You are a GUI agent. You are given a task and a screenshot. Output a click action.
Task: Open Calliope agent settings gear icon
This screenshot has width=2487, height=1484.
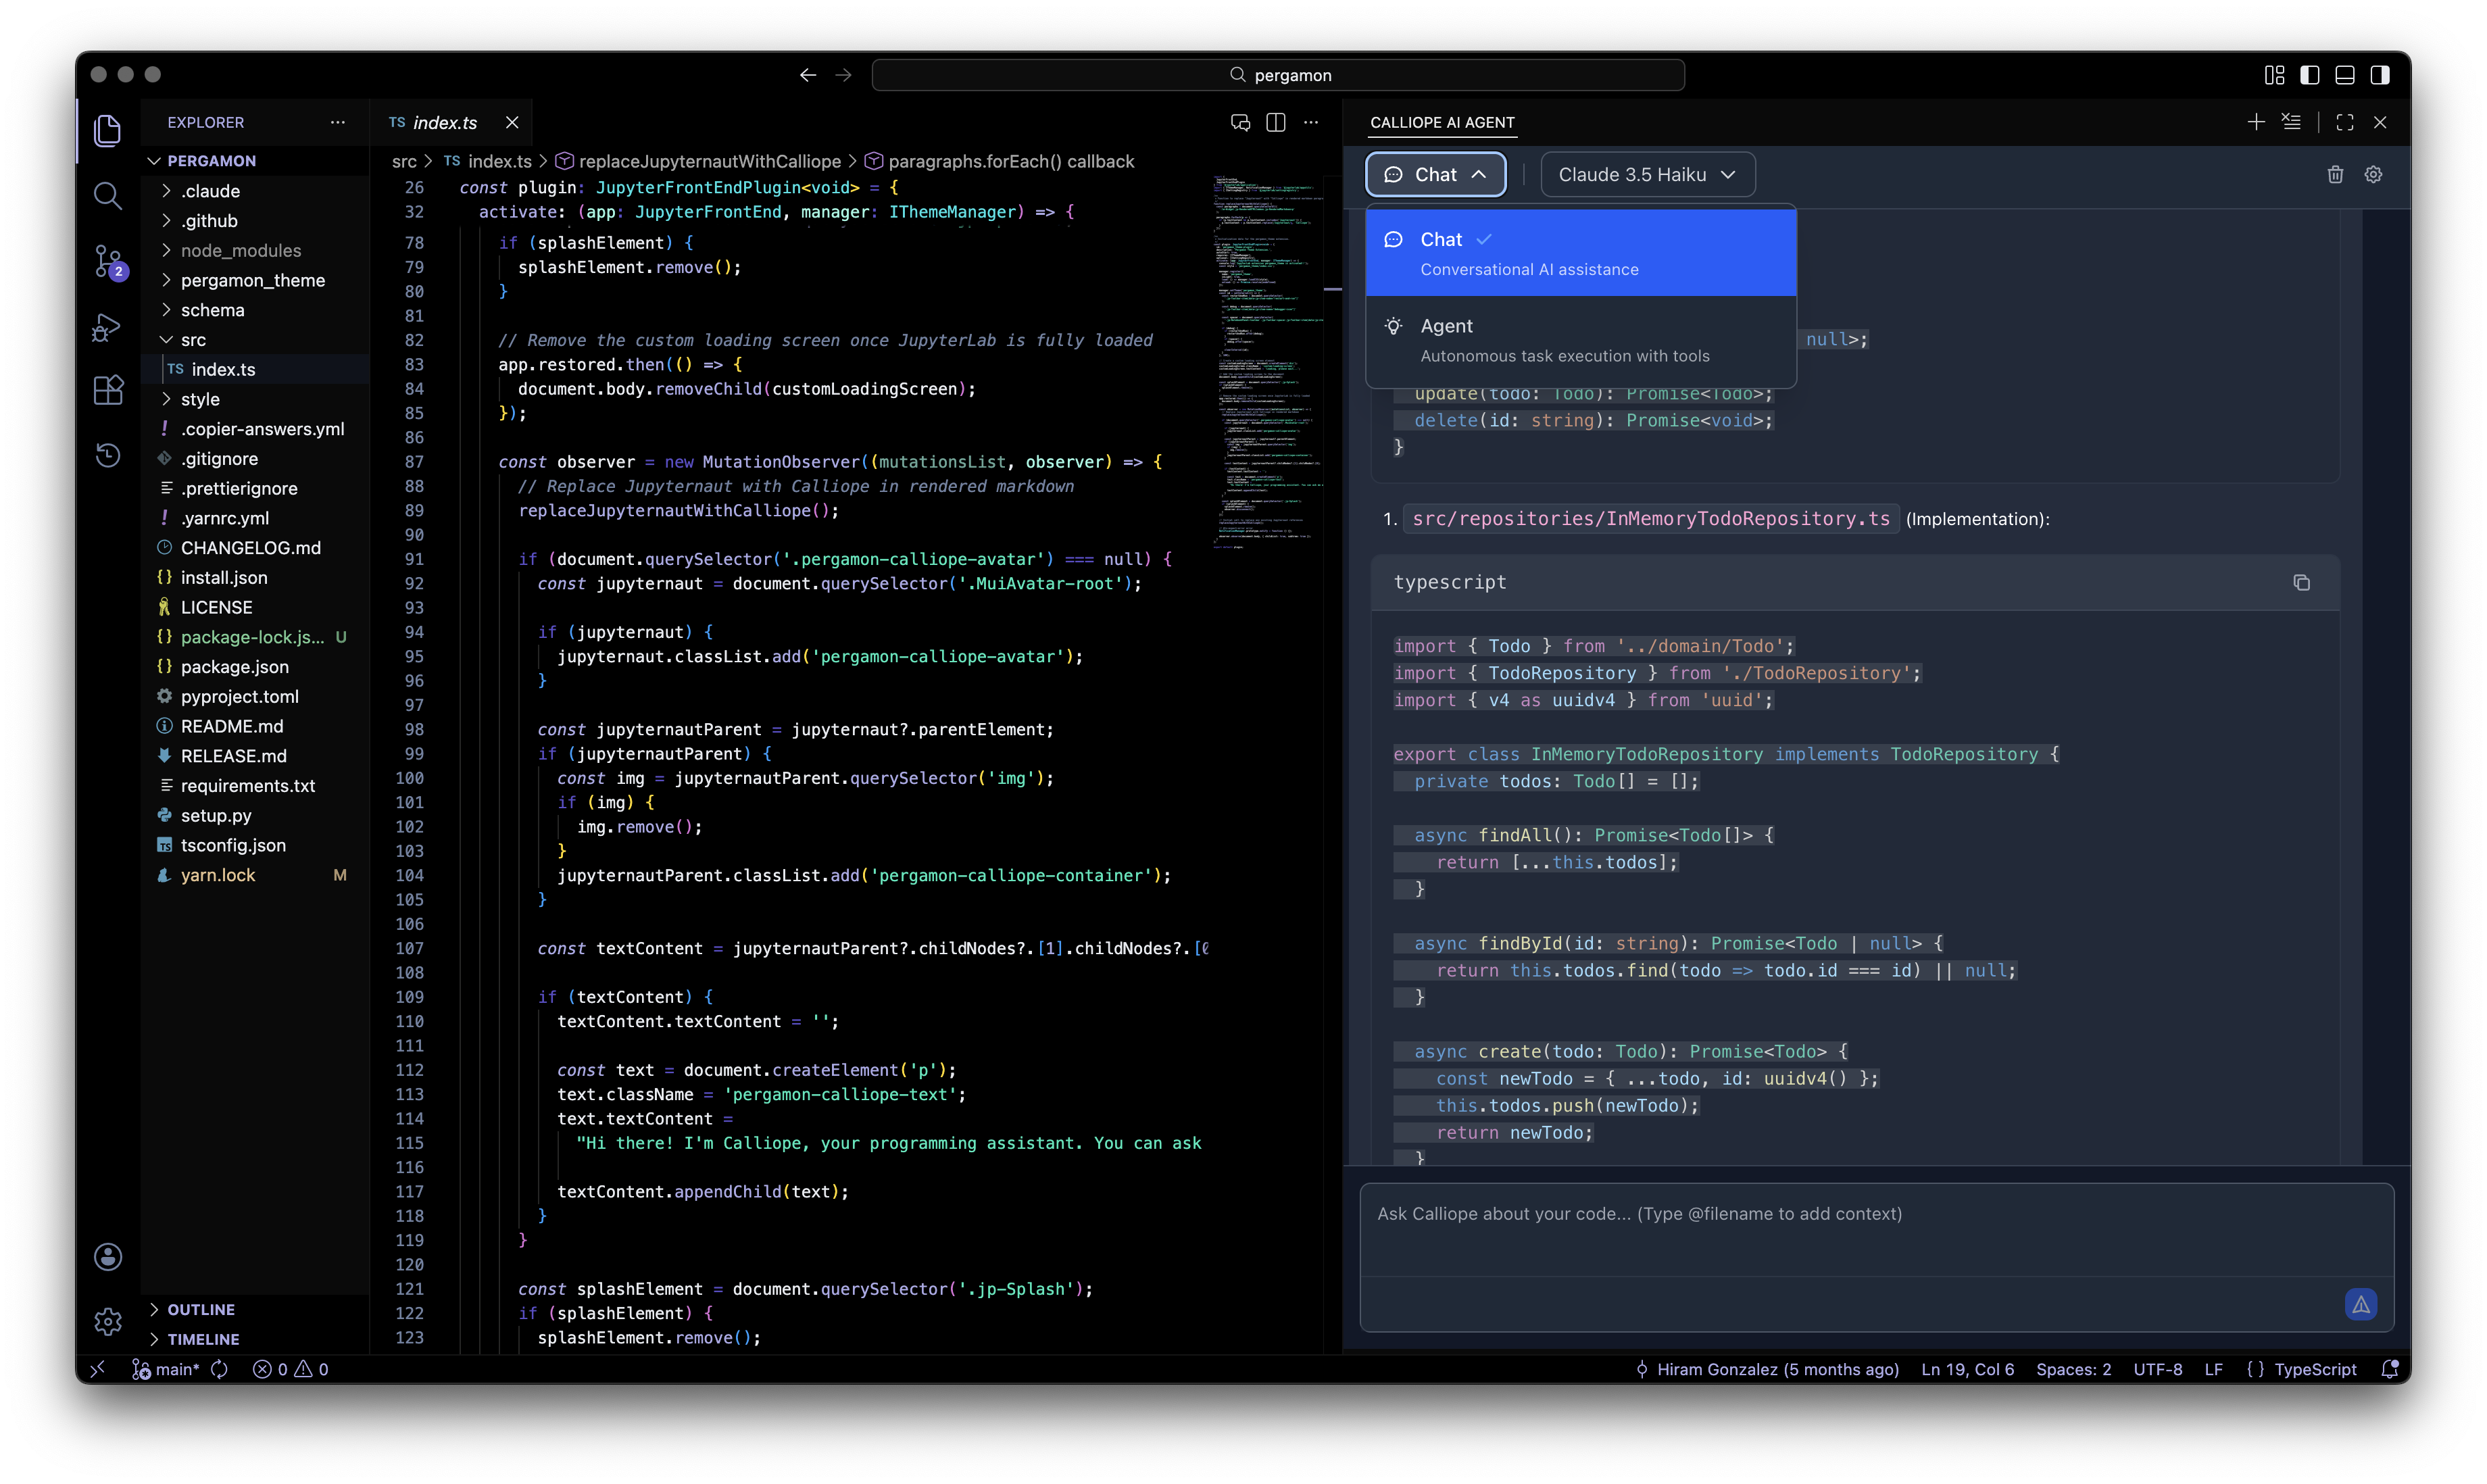(2373, 175)
